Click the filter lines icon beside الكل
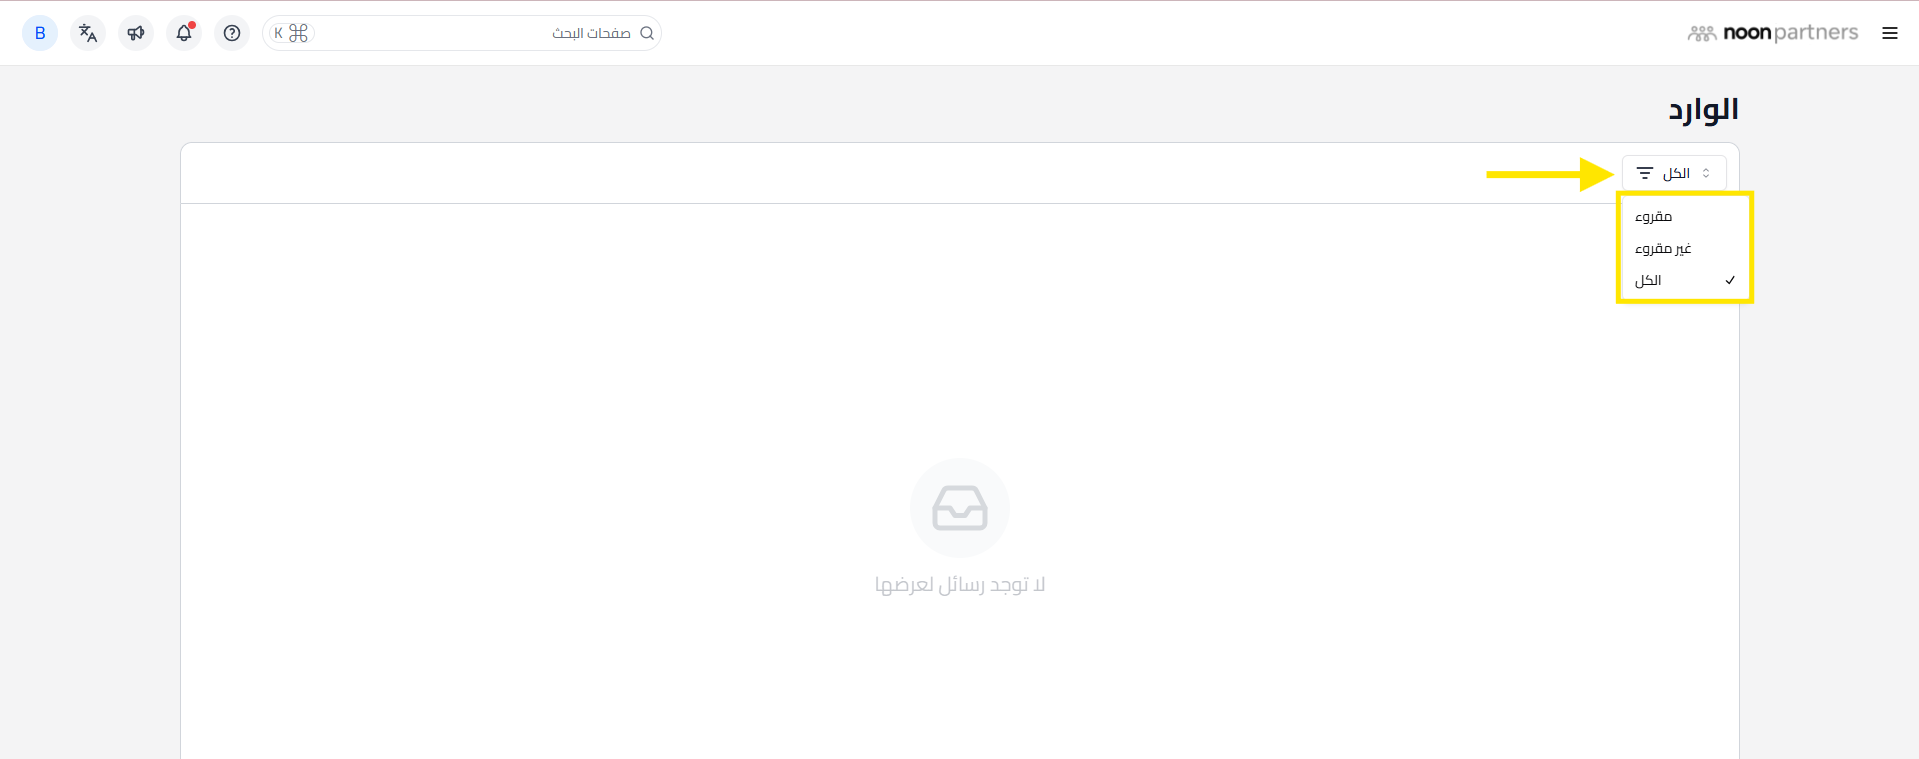 click(1645, 173)
